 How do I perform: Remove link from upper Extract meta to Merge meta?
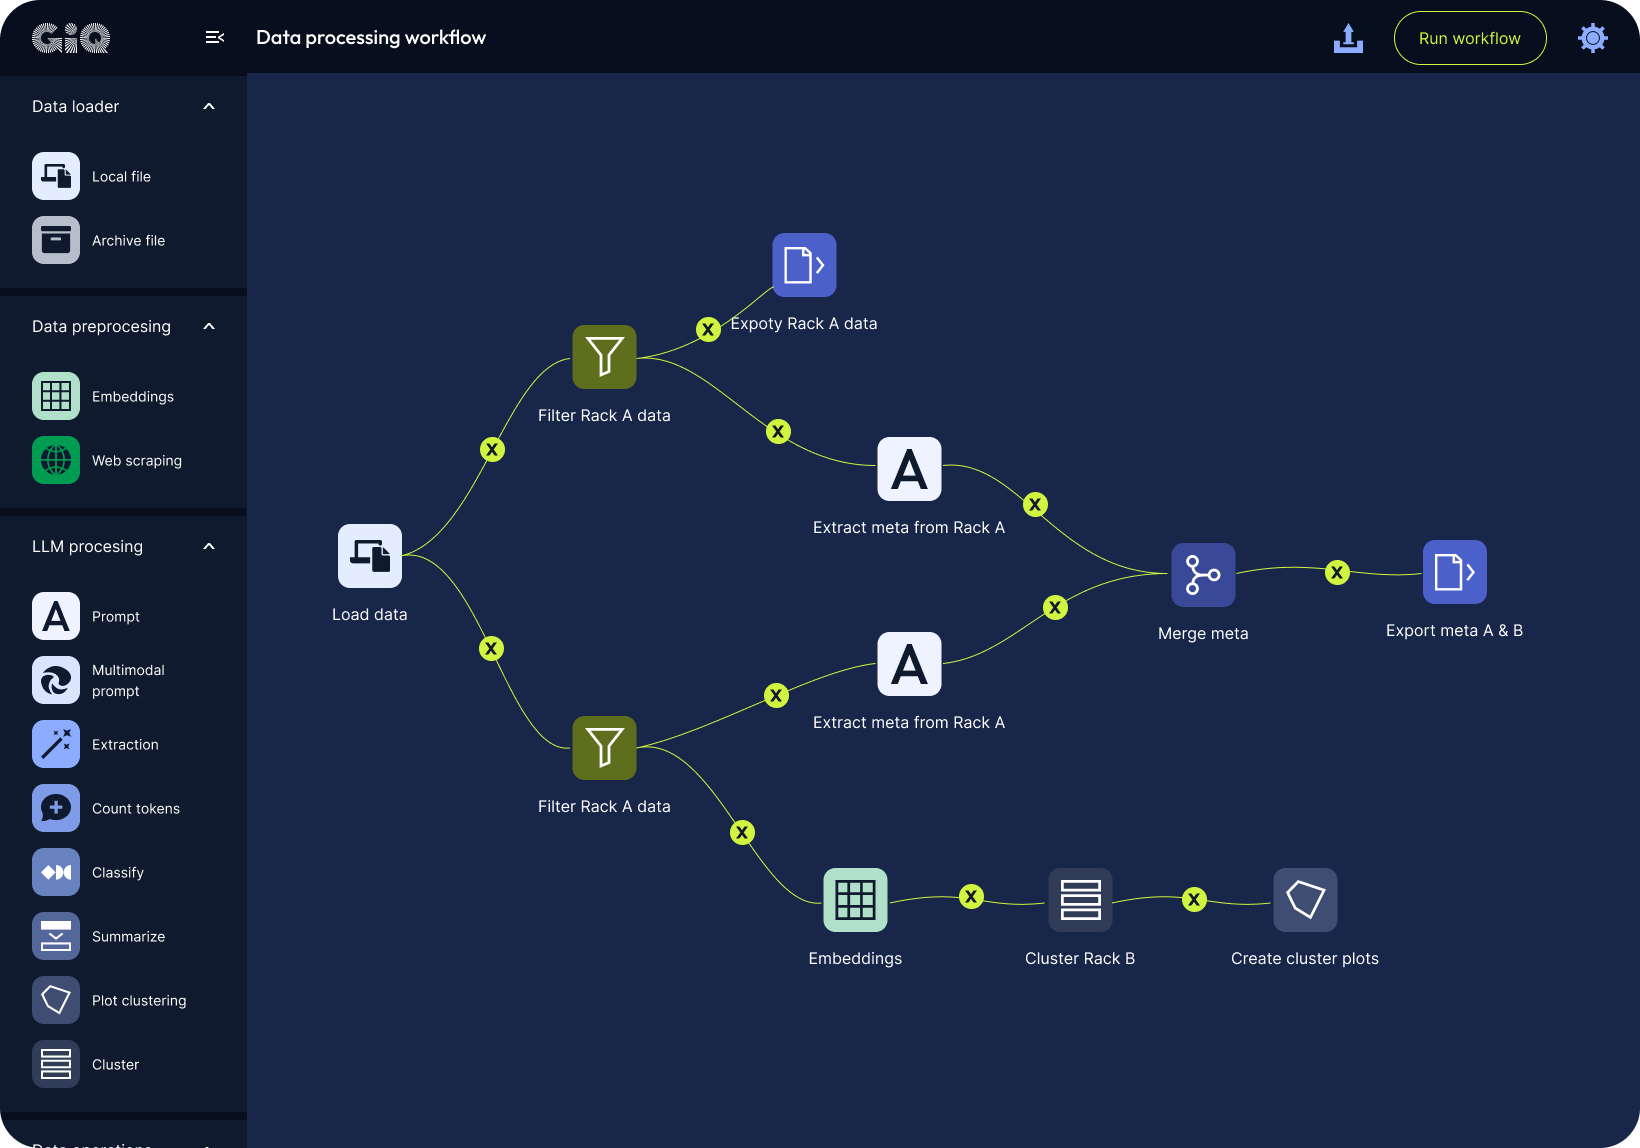point(1036,504)
